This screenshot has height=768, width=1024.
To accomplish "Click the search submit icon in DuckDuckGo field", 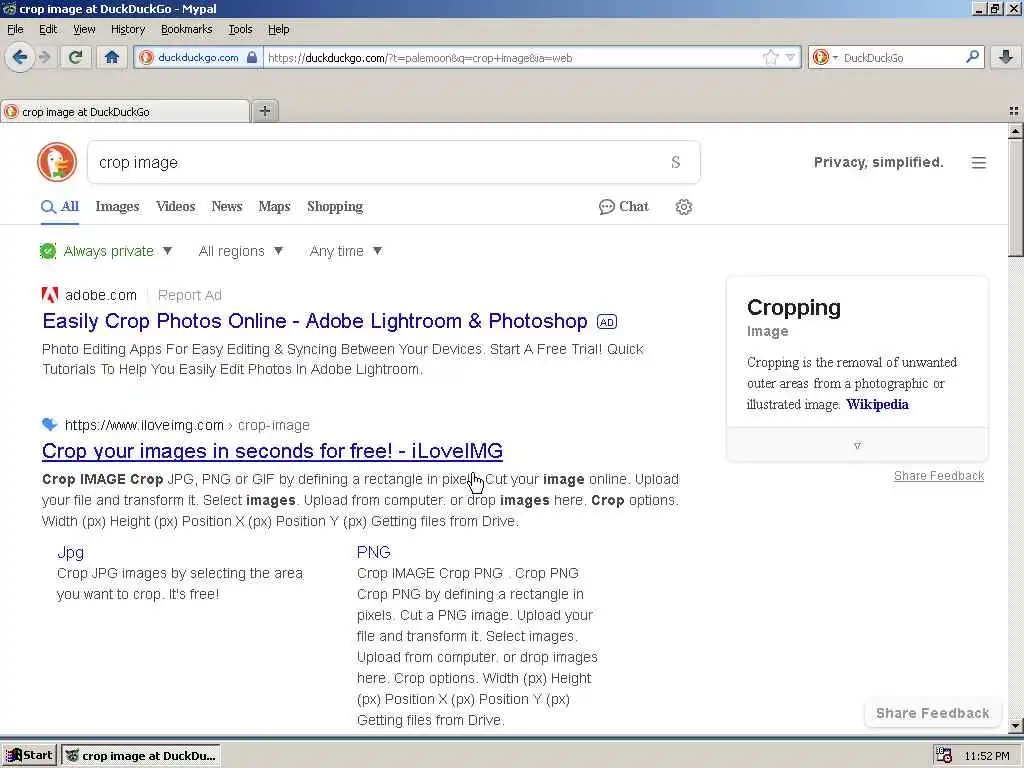I will [x=675, y=162].
